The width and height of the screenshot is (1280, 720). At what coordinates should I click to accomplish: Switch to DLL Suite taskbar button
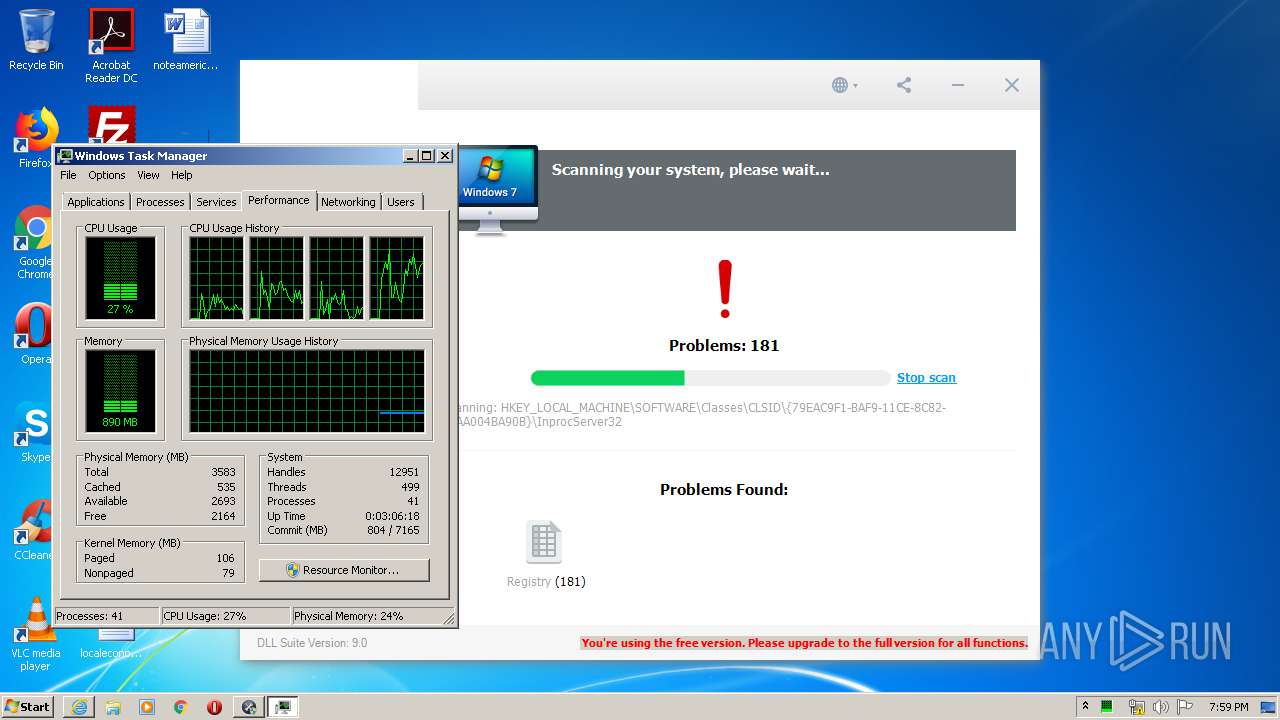pos(248,707)
